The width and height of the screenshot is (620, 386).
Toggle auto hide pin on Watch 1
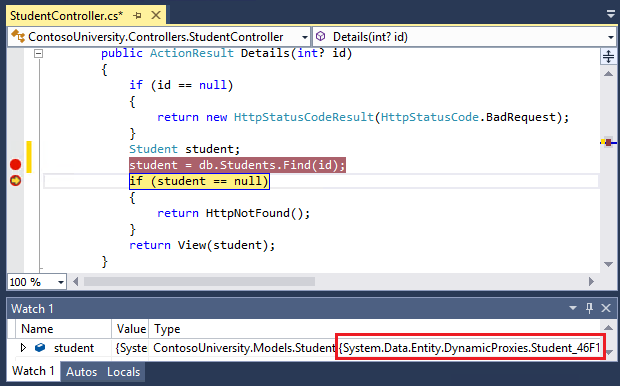(x=589, y=308)
